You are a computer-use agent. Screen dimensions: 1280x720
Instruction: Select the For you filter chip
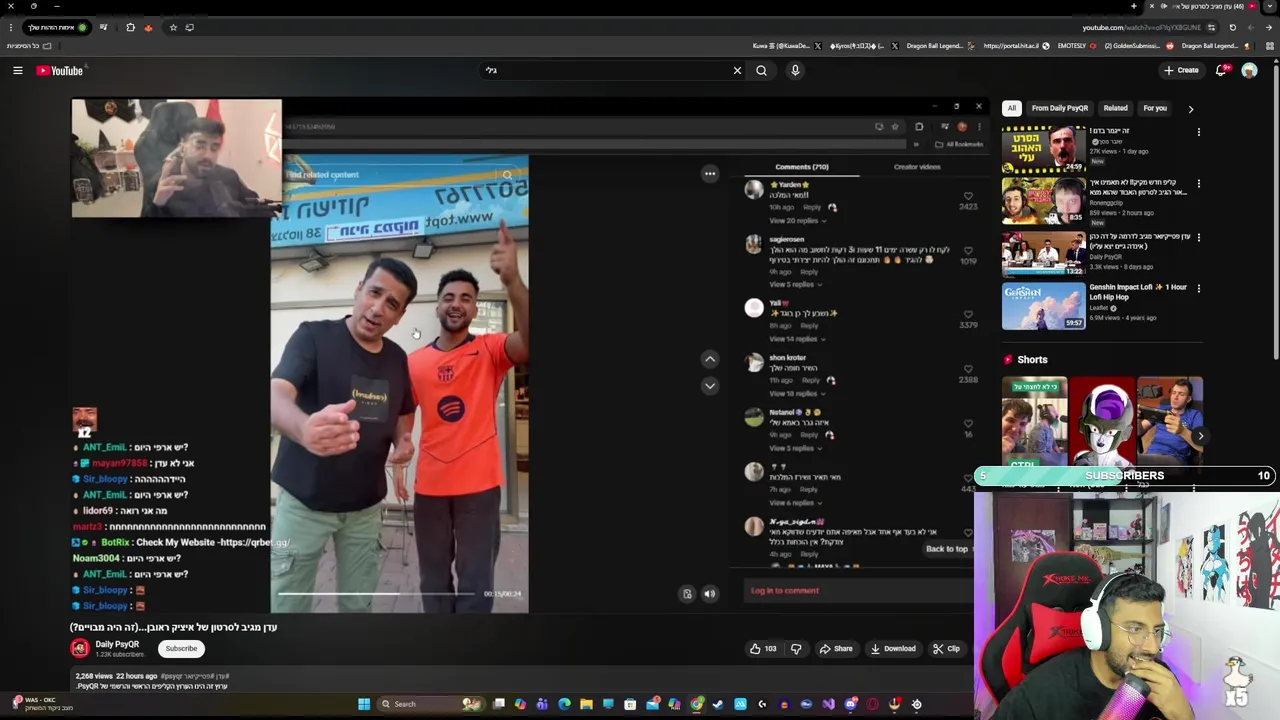(1155, 108)
